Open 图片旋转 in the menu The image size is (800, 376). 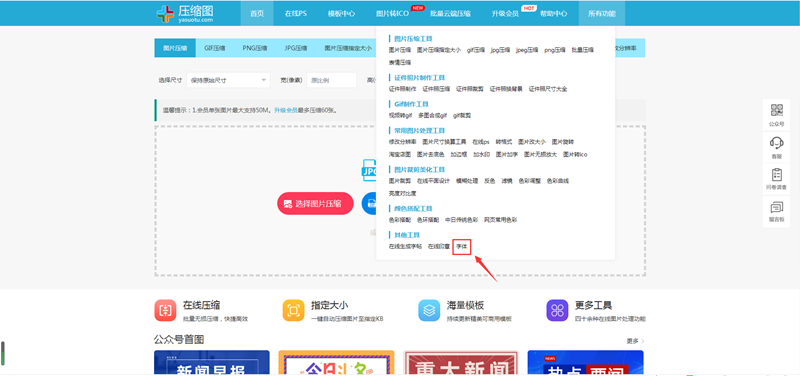563,141
